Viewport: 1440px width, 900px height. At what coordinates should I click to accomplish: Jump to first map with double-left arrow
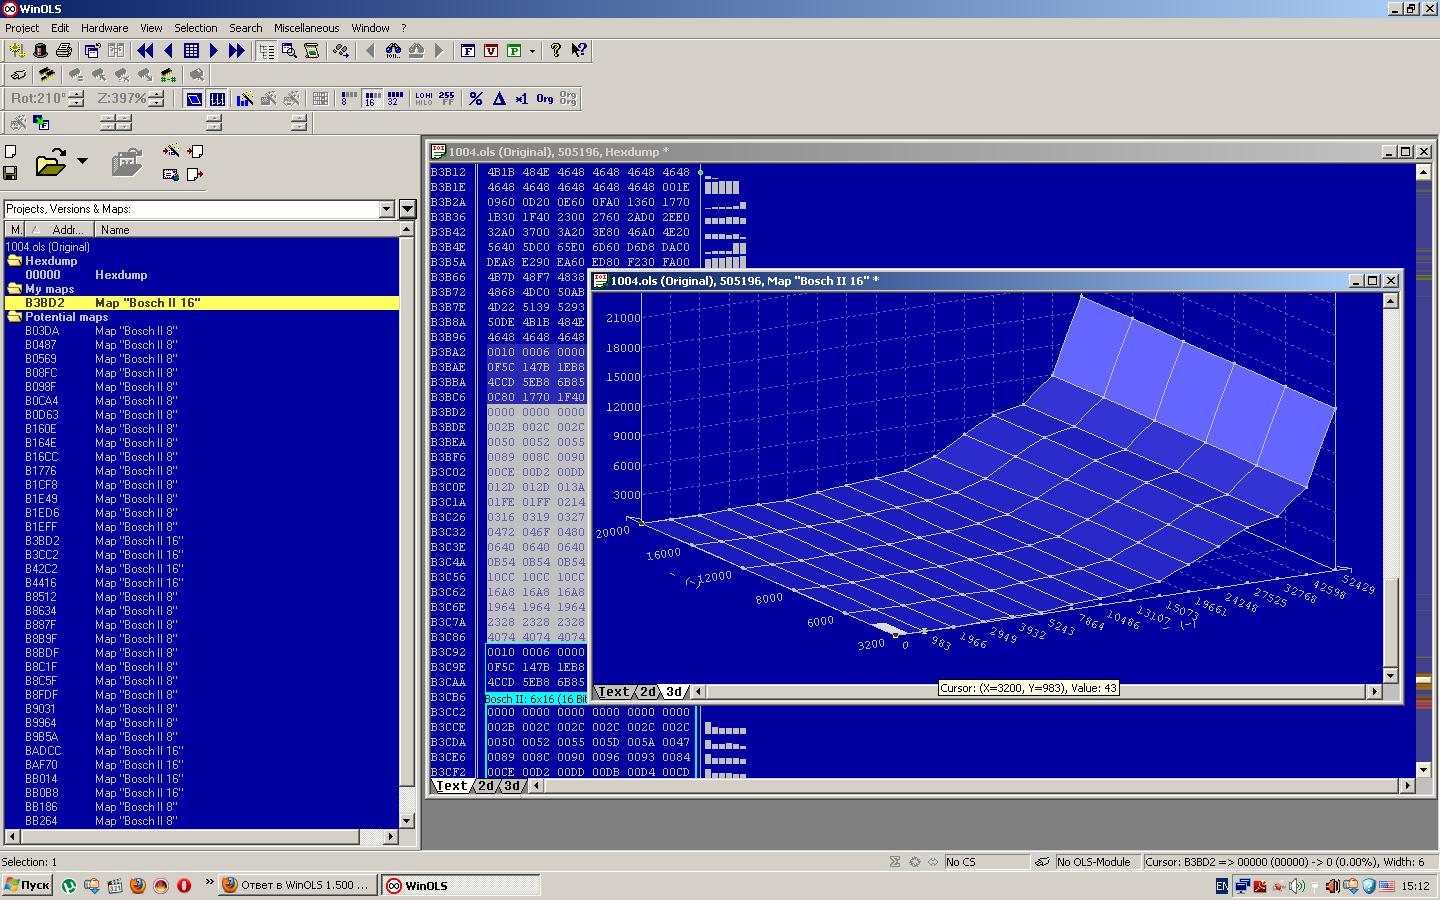click(x=145, y=50)
